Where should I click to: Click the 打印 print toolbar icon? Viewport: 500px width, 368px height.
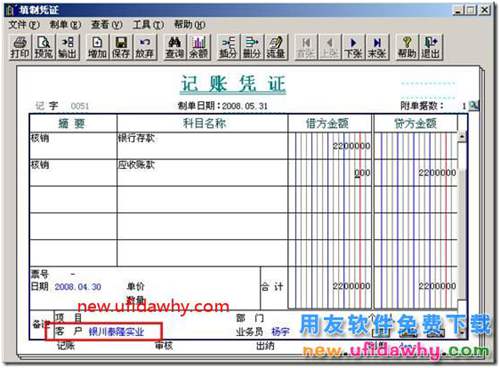pos(20,47)
